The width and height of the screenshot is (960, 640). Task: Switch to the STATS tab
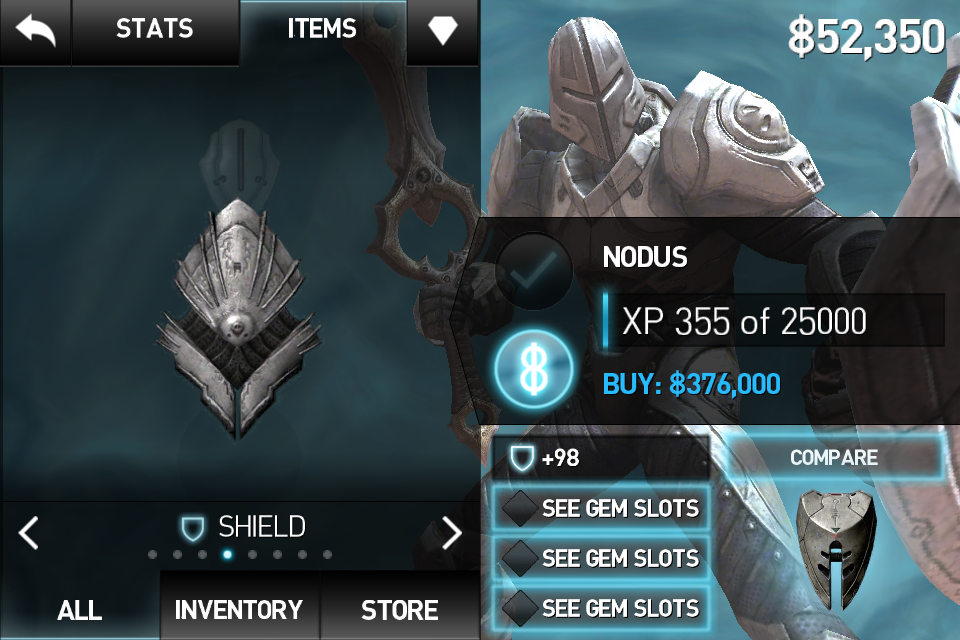(x=155, y=29)
